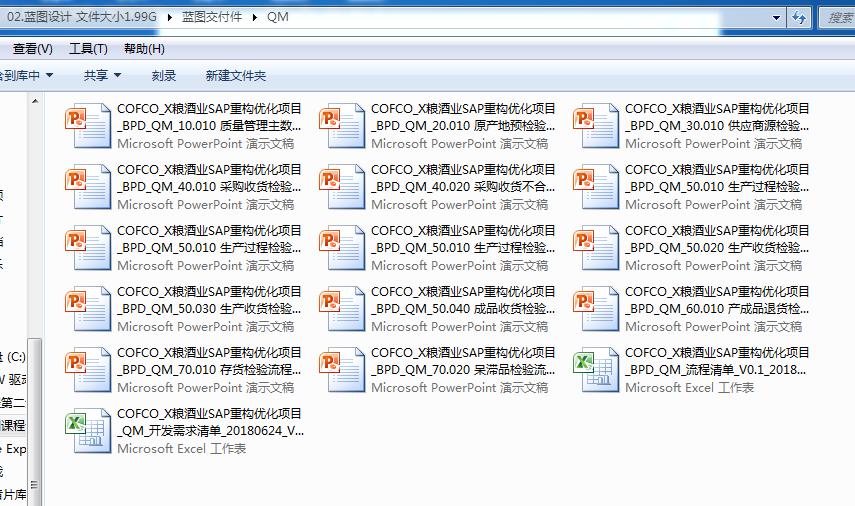This screenshot has height=506, width=855.
Task: Select 课程 item in navigation pane
Action: point(13,425)
